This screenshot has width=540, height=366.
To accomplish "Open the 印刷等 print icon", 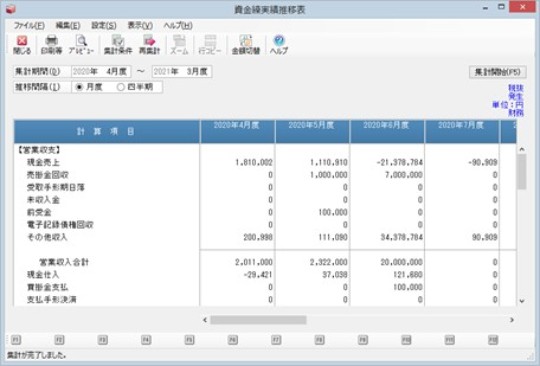I will (52, 45).
